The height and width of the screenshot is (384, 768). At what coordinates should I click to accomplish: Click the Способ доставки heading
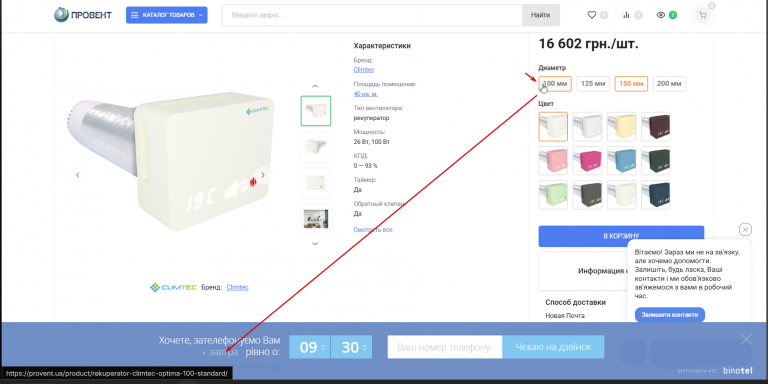576,303
